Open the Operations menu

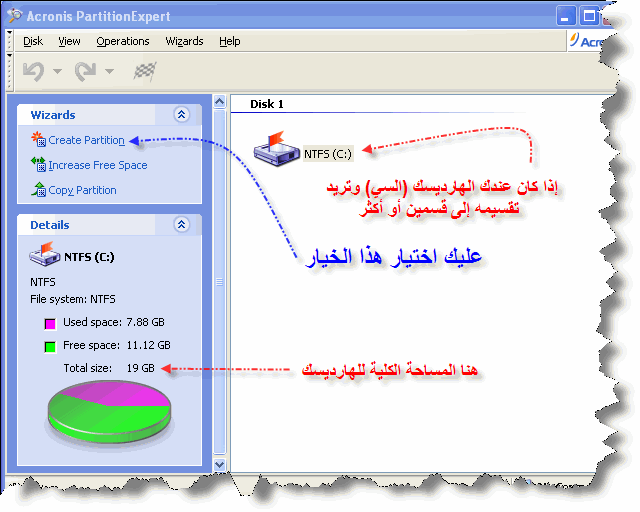(x=123, y=41)
